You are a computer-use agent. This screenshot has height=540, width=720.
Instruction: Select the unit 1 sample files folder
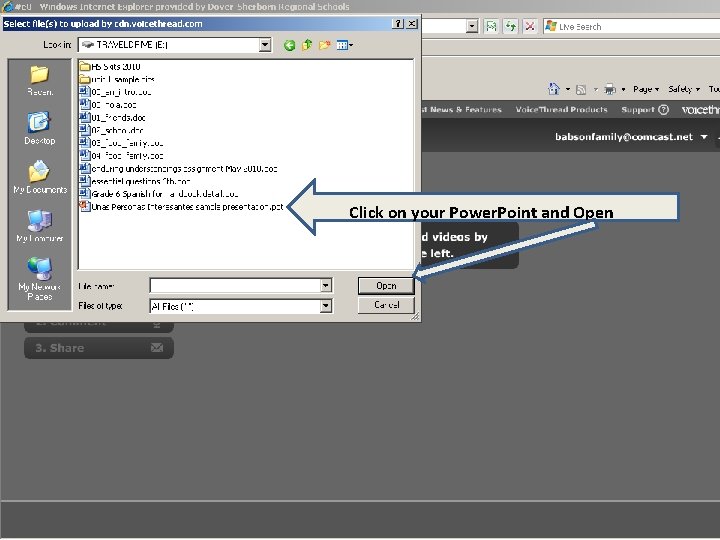tap(117, 79)
